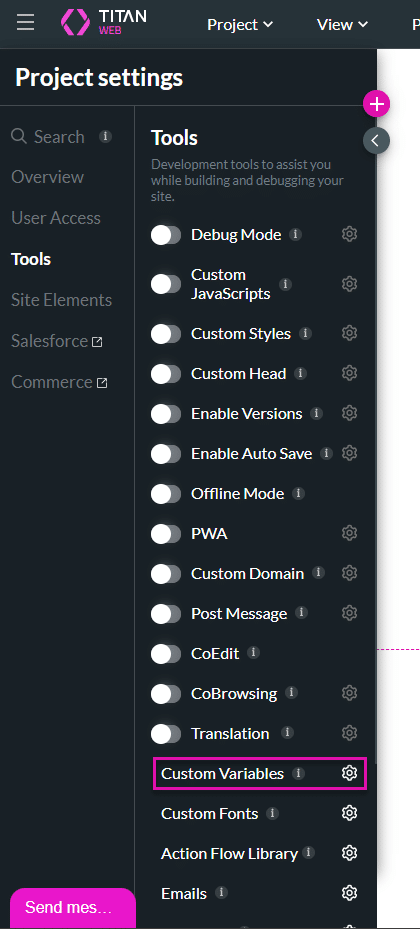Viewport: 420px width, 929px height.
Task: Open Translation gear settings
Action: (350, 733)
